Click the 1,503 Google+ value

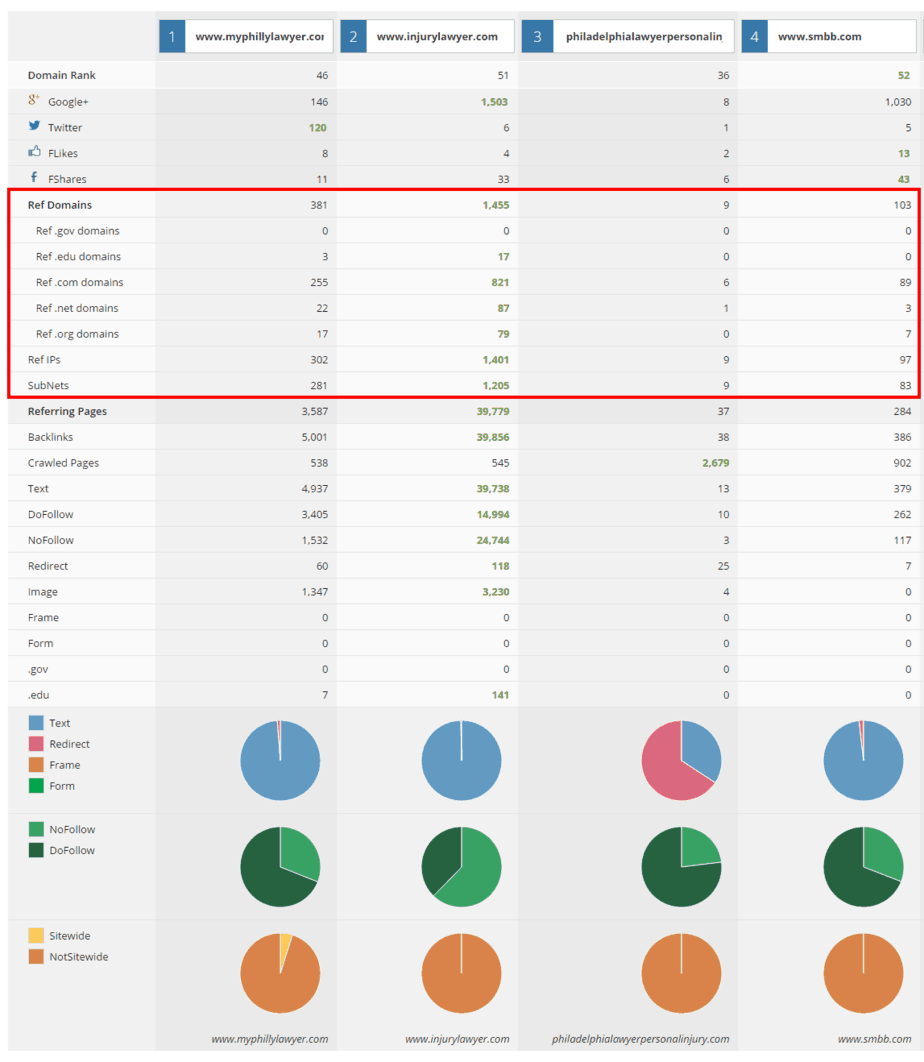point(494,102)
